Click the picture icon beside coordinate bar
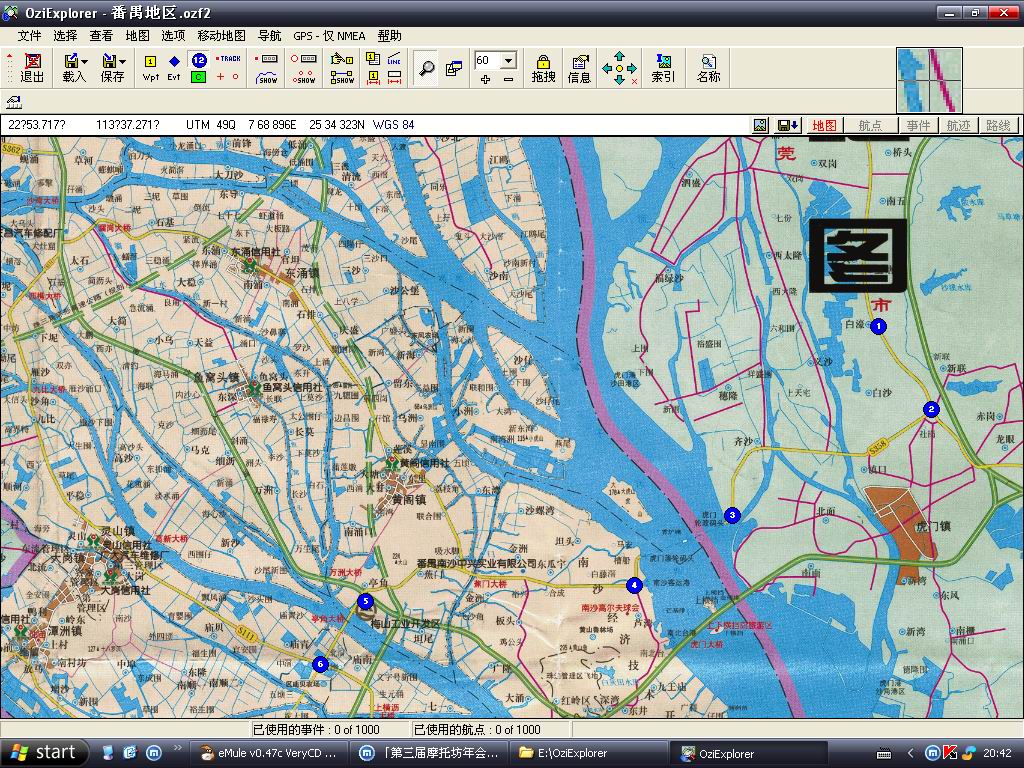Image resolution: width=1024 pixels, height=768 pixels. point(760,125)
